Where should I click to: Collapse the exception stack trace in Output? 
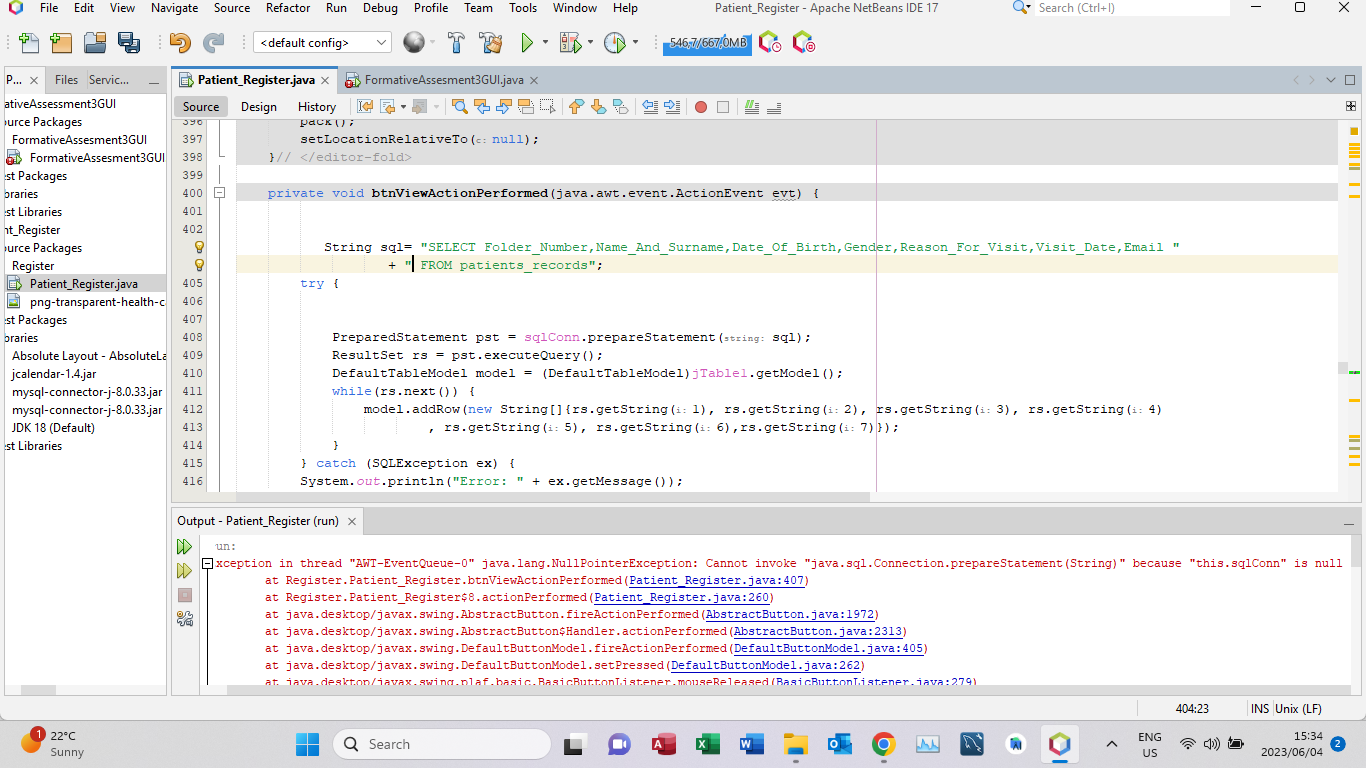(207, 564)
